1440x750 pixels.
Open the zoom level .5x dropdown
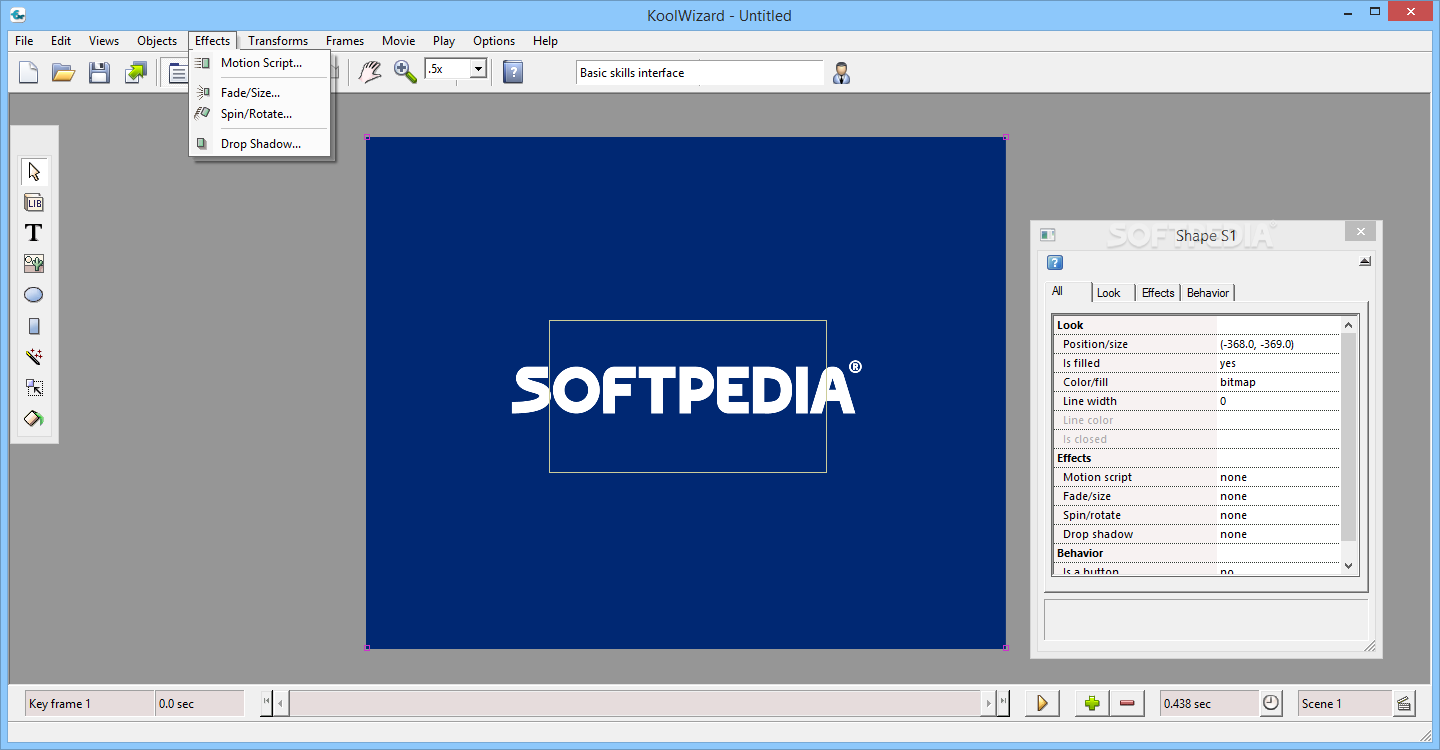coord(478,69)
